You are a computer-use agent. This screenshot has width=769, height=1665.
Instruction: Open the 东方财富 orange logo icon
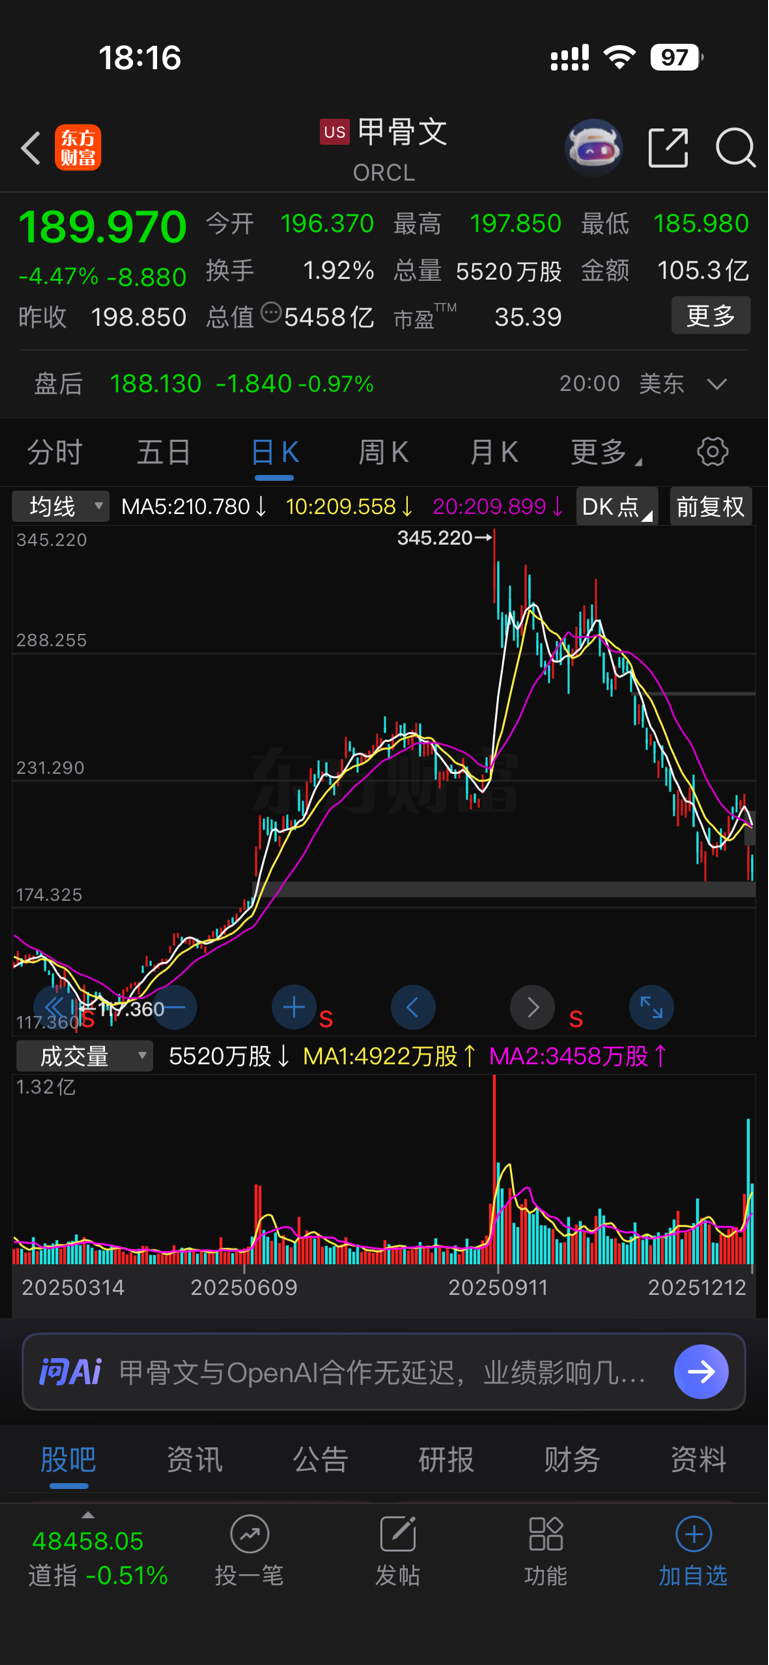(78, 148)
